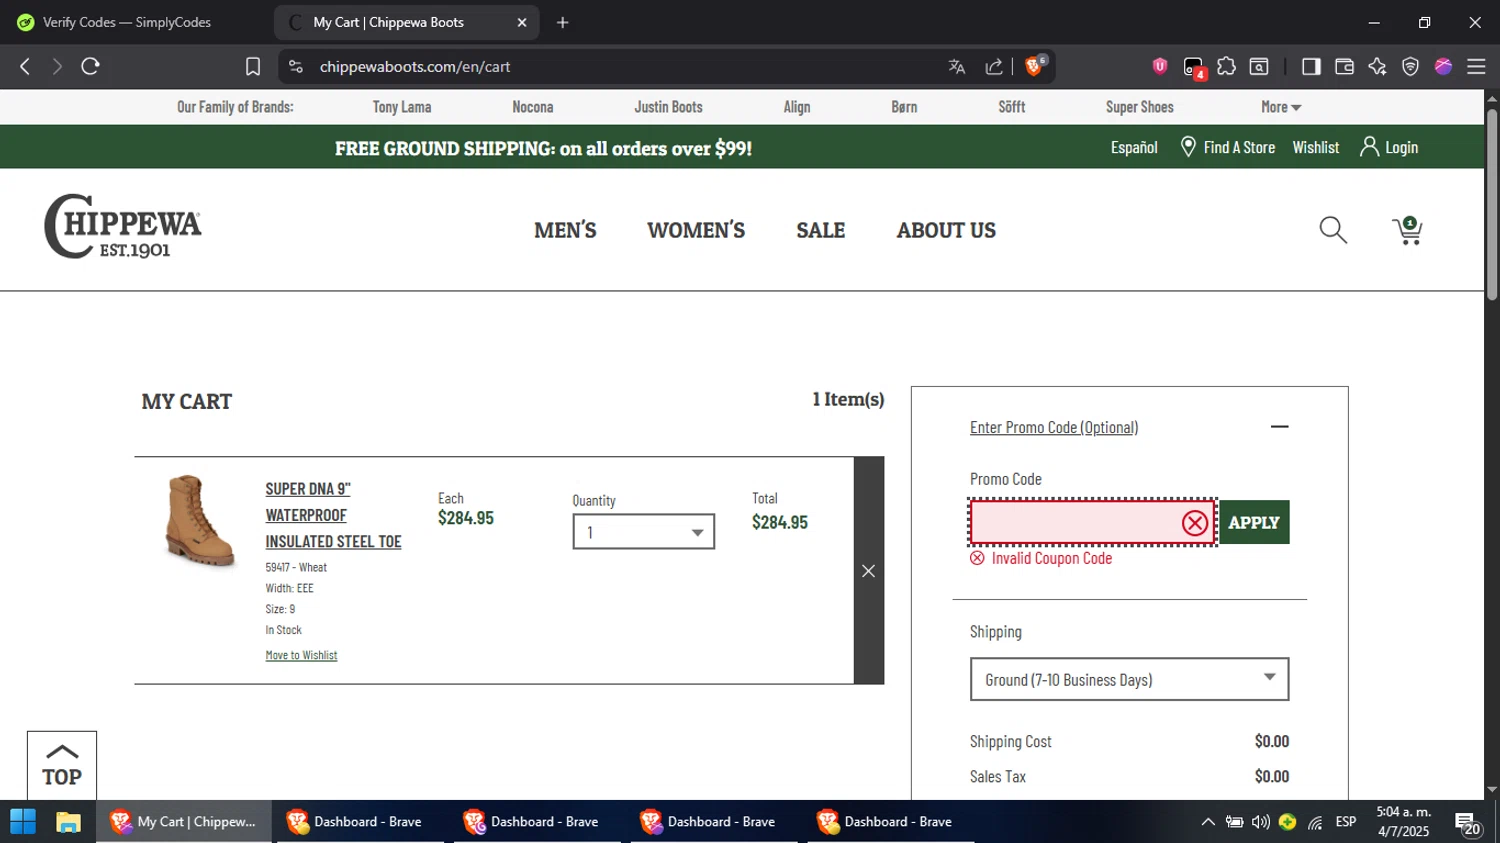Go back with browser back arrow

(x=25, y=66)
